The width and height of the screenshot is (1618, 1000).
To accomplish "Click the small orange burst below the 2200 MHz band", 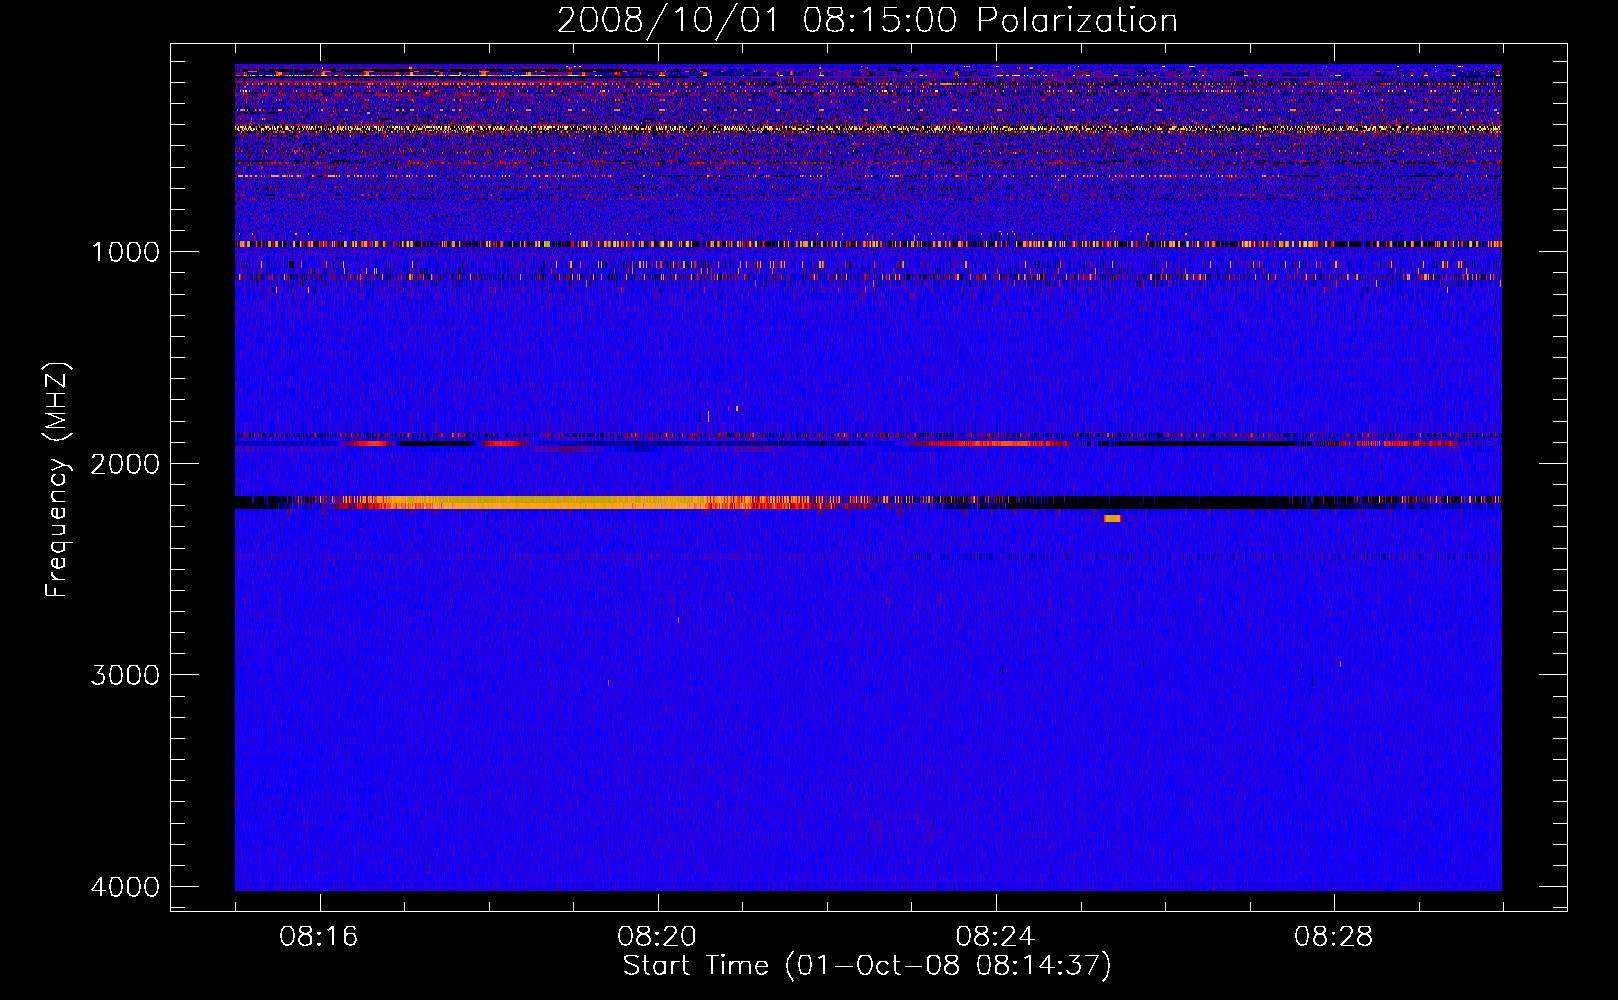I will (x=1112, y=518).
